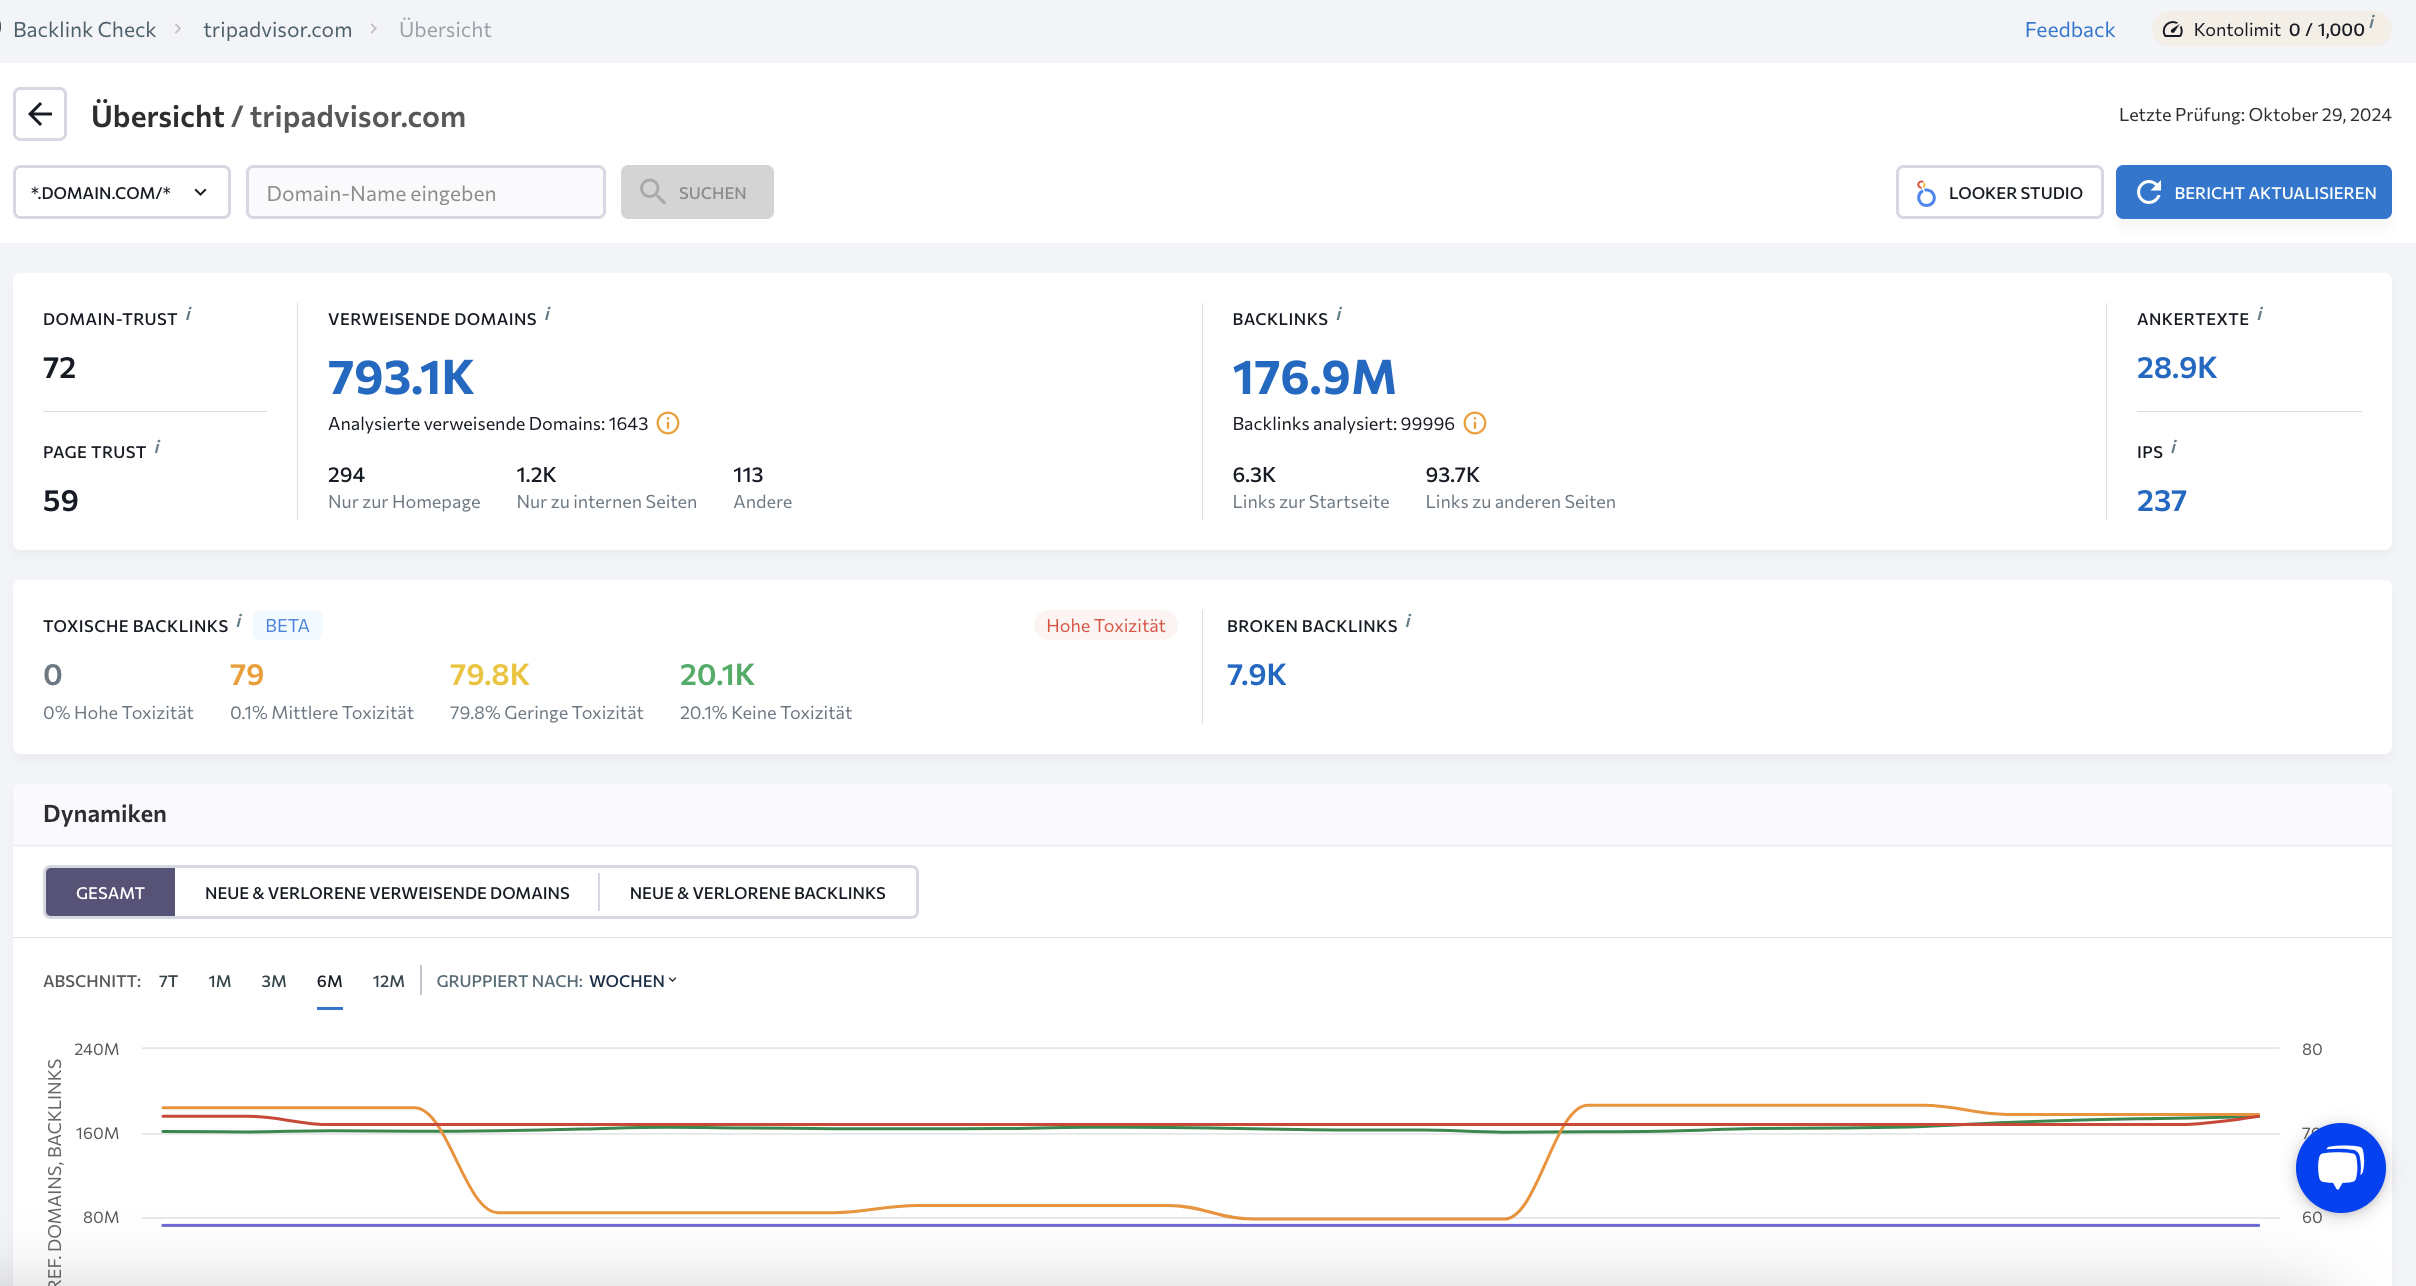2416x1286 pixels.
Task: Open 7.9K broken backlinks value
Action: click(x=1256, y=675)
